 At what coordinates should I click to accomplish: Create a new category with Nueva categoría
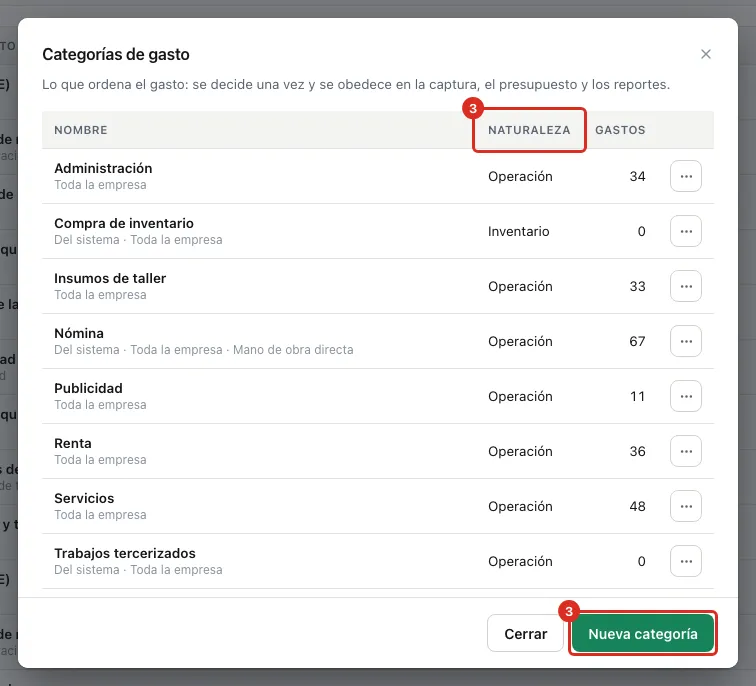click(643, 633)
